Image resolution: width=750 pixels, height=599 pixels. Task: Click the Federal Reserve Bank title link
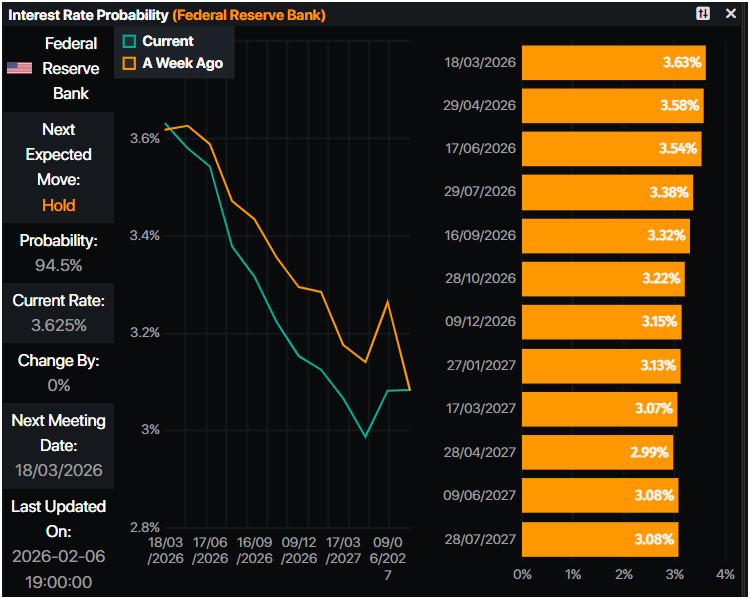pos(249,15)
